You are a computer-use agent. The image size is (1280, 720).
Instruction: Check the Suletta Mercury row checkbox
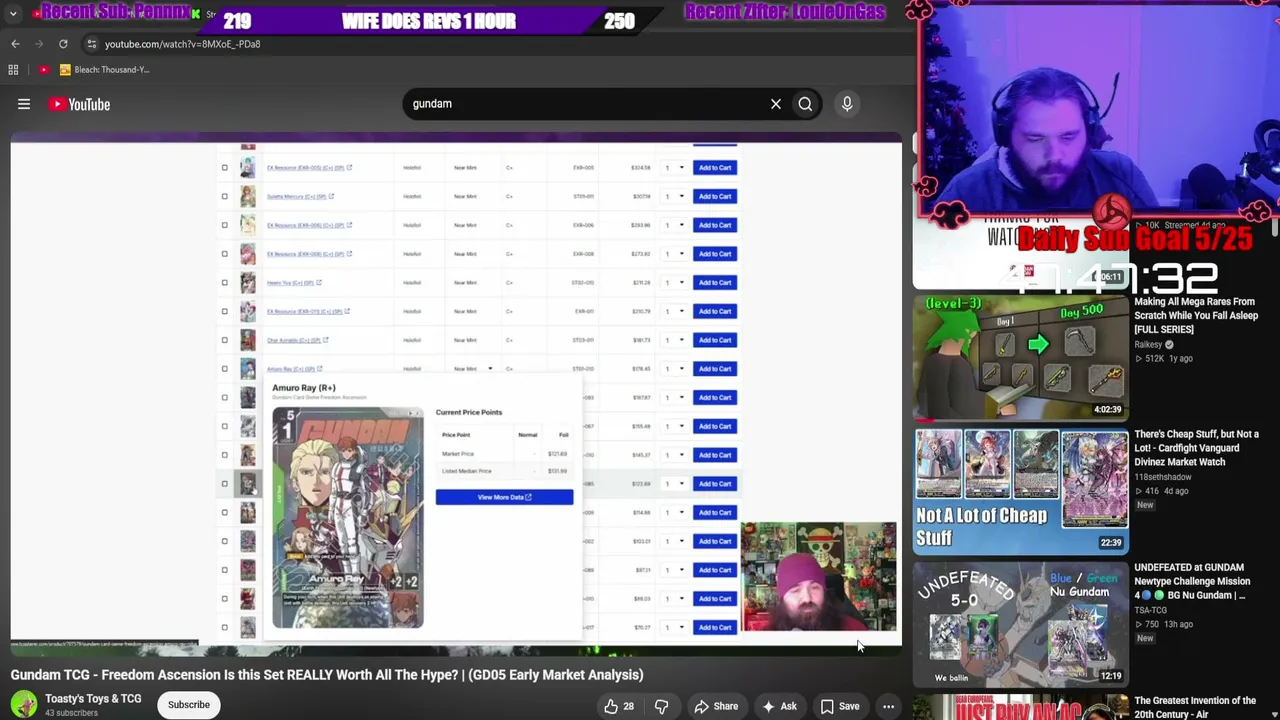225,196
